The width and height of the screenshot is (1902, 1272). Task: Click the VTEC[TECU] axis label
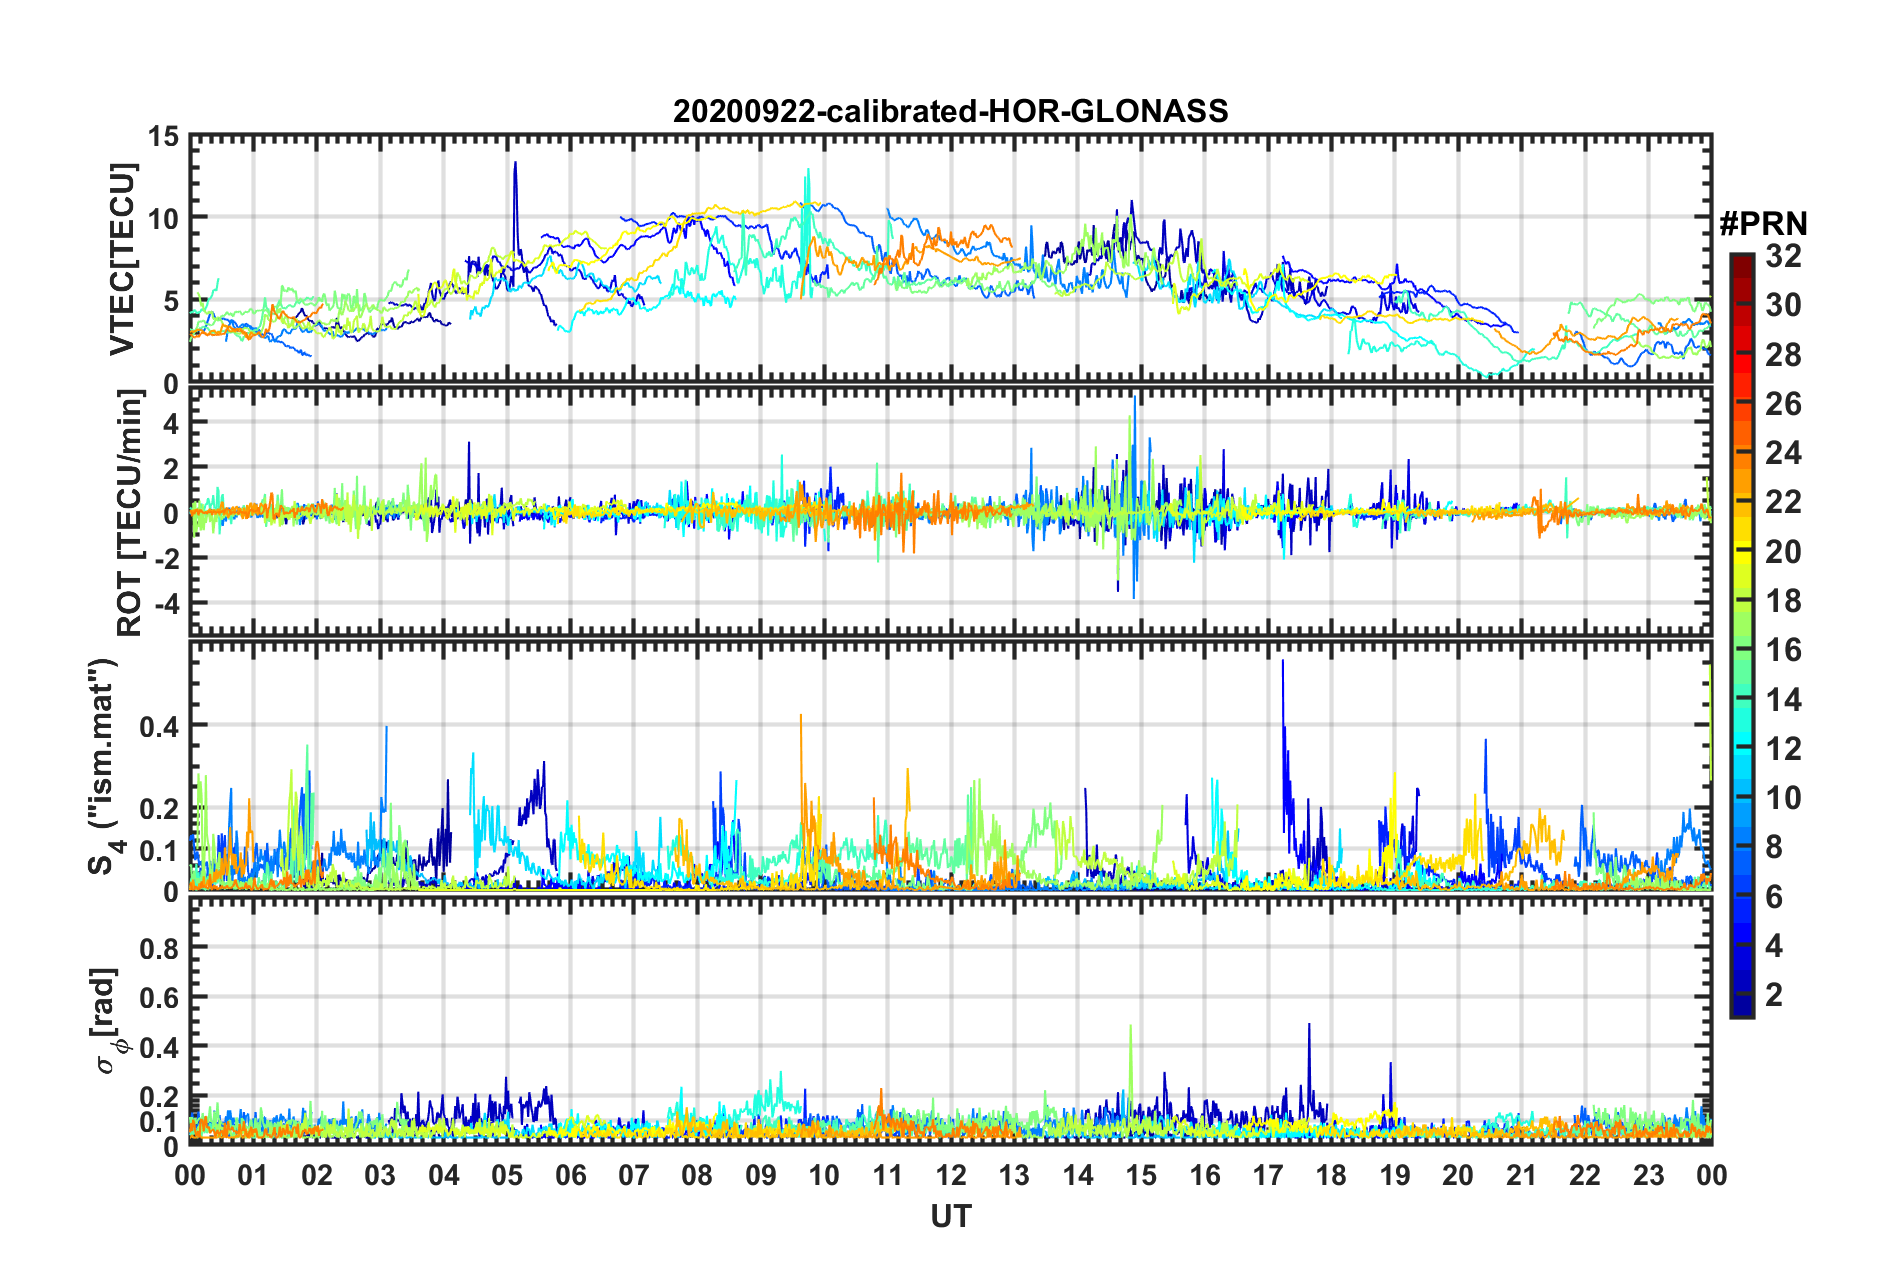(x=122, y=259)
